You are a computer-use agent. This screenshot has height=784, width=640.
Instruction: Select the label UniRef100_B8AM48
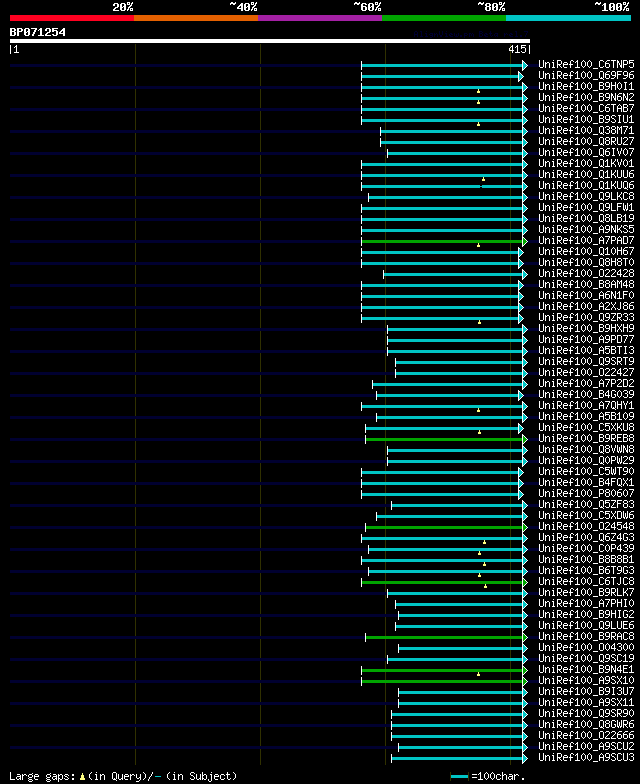[586, 284]
